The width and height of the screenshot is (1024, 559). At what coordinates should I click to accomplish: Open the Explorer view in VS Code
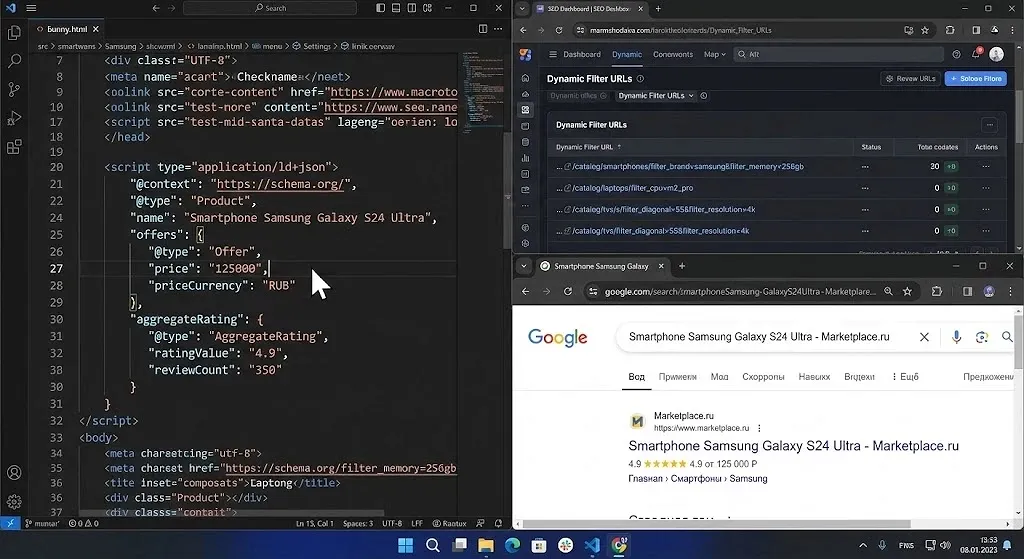tap(14, 33)
